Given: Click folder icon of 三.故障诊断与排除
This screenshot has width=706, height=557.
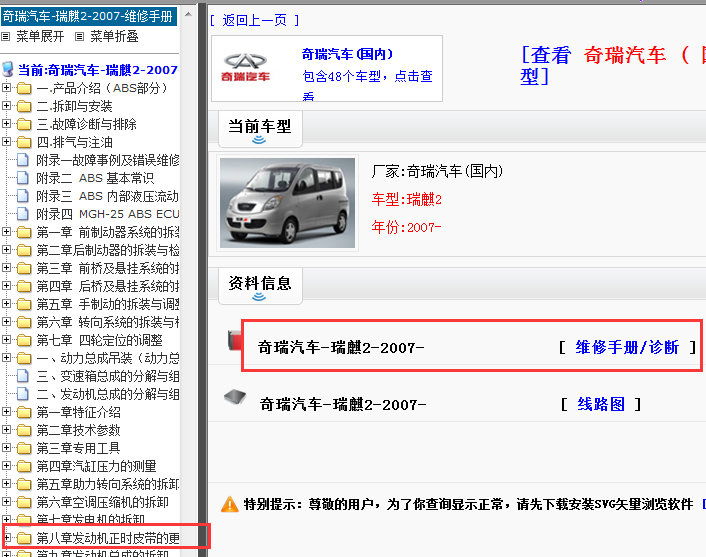Looking at the screenshot, I should [x=24, y=124].
